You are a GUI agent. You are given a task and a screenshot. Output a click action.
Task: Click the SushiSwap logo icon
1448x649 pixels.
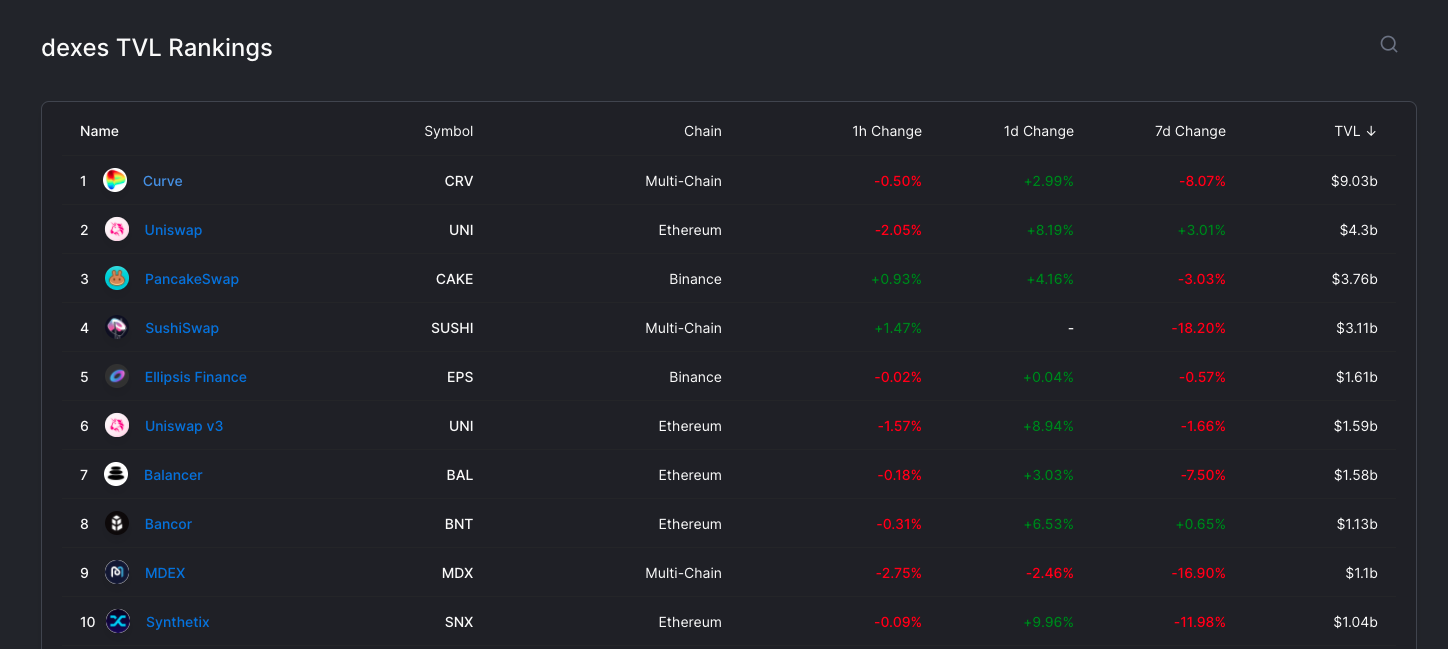[117, 328]
